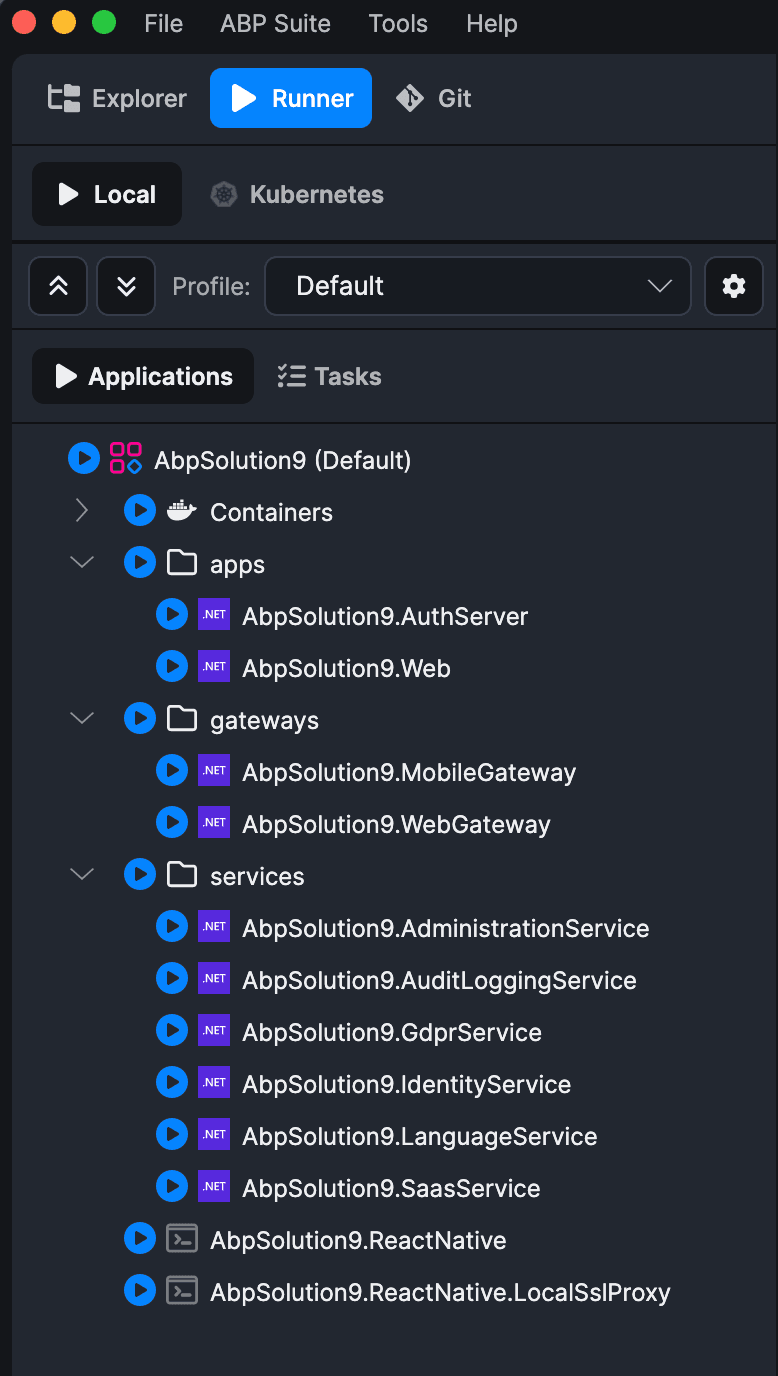
Task: Show the Applications tab
Action: [143, 376]
